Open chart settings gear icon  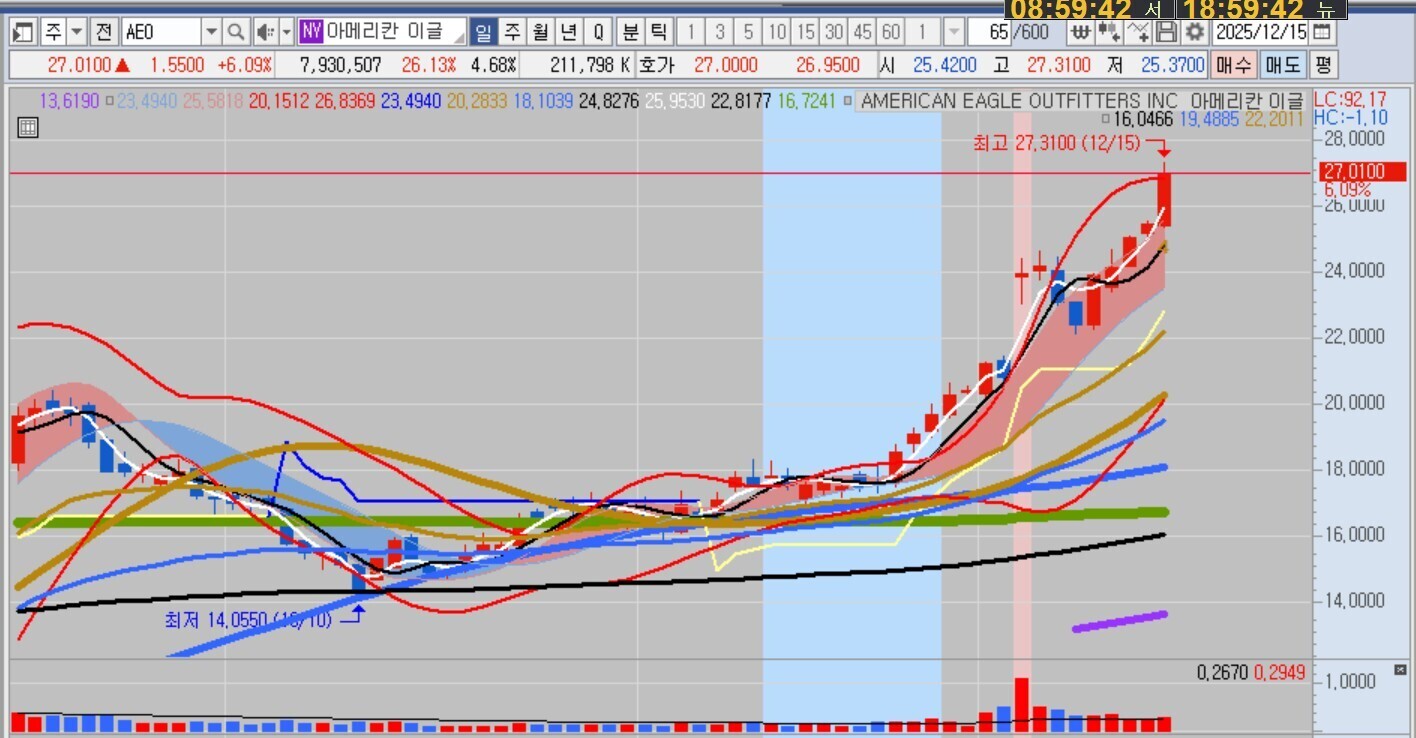tap(1194, 32)
